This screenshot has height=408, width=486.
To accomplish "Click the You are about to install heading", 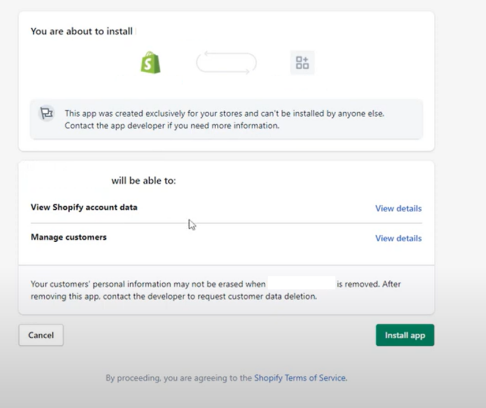I will pyautogui.click(x=82, y=31).
